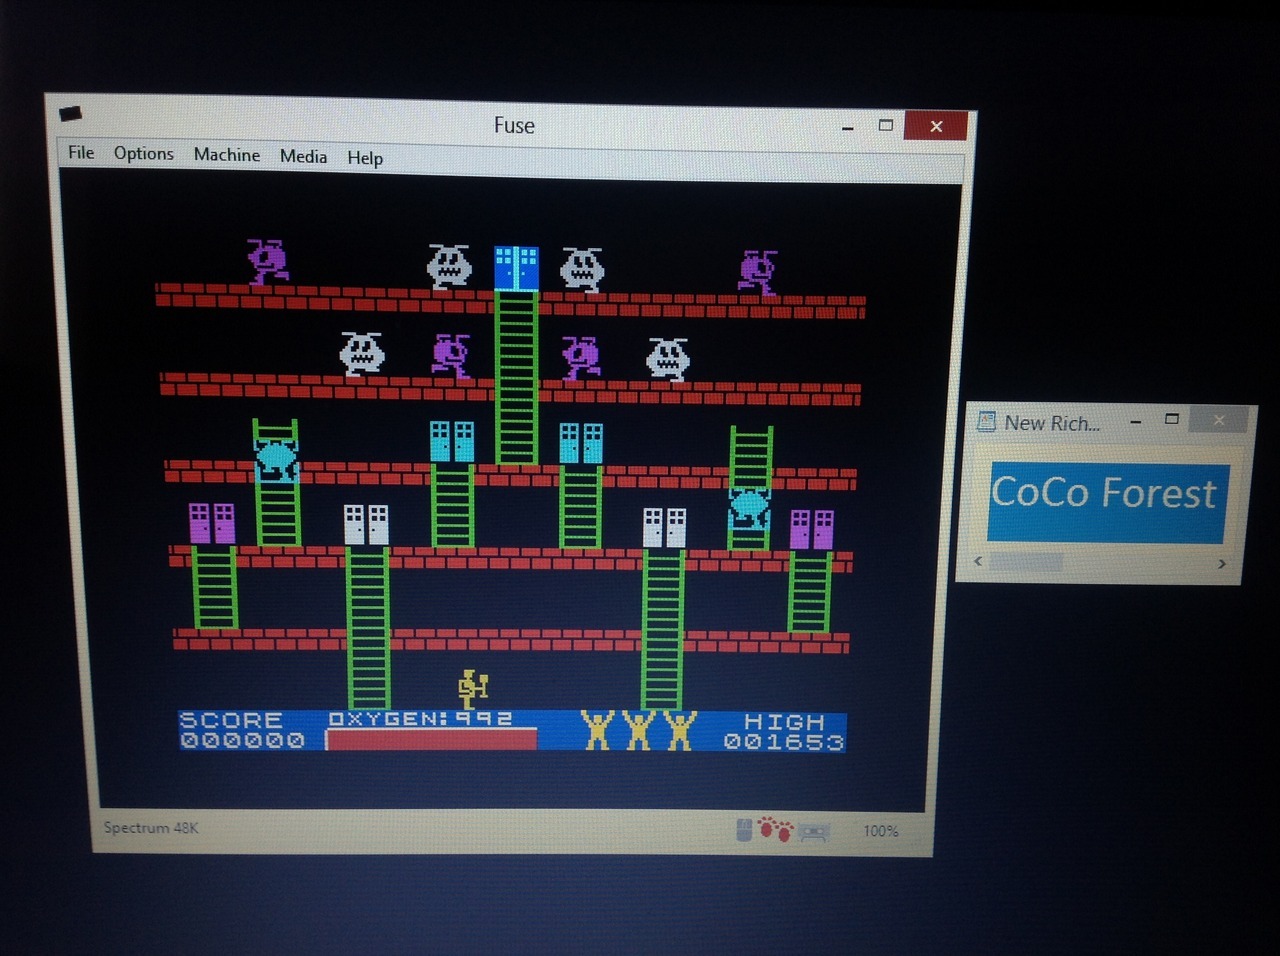The image size is (1280, 956).
Task: Click the mouse status icon in status bar
Action: point(743,830)
